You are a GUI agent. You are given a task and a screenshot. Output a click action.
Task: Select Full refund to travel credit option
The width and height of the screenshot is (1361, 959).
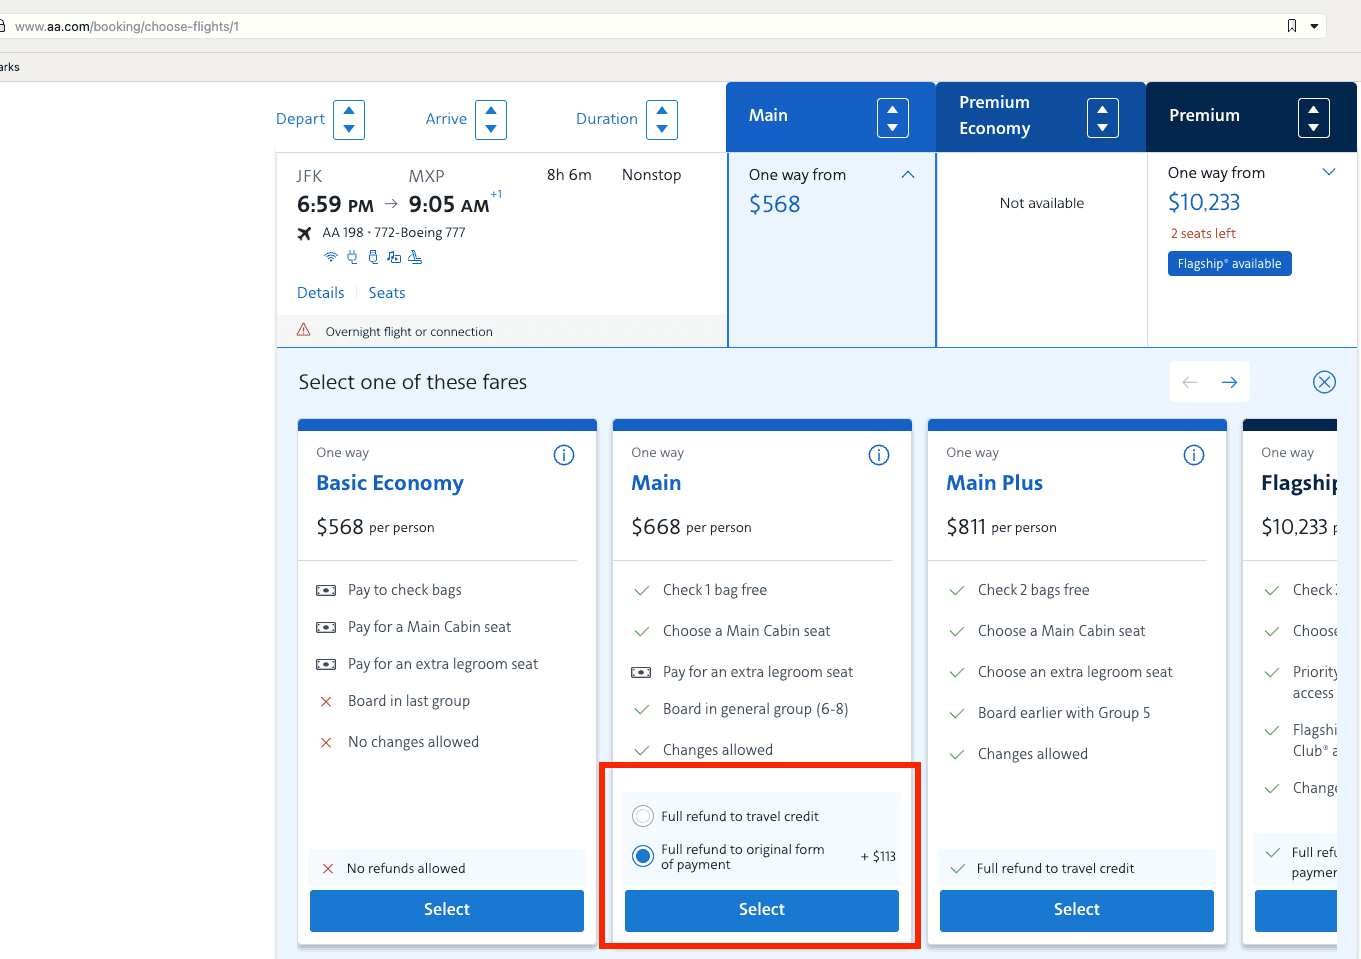click(643, 816)
